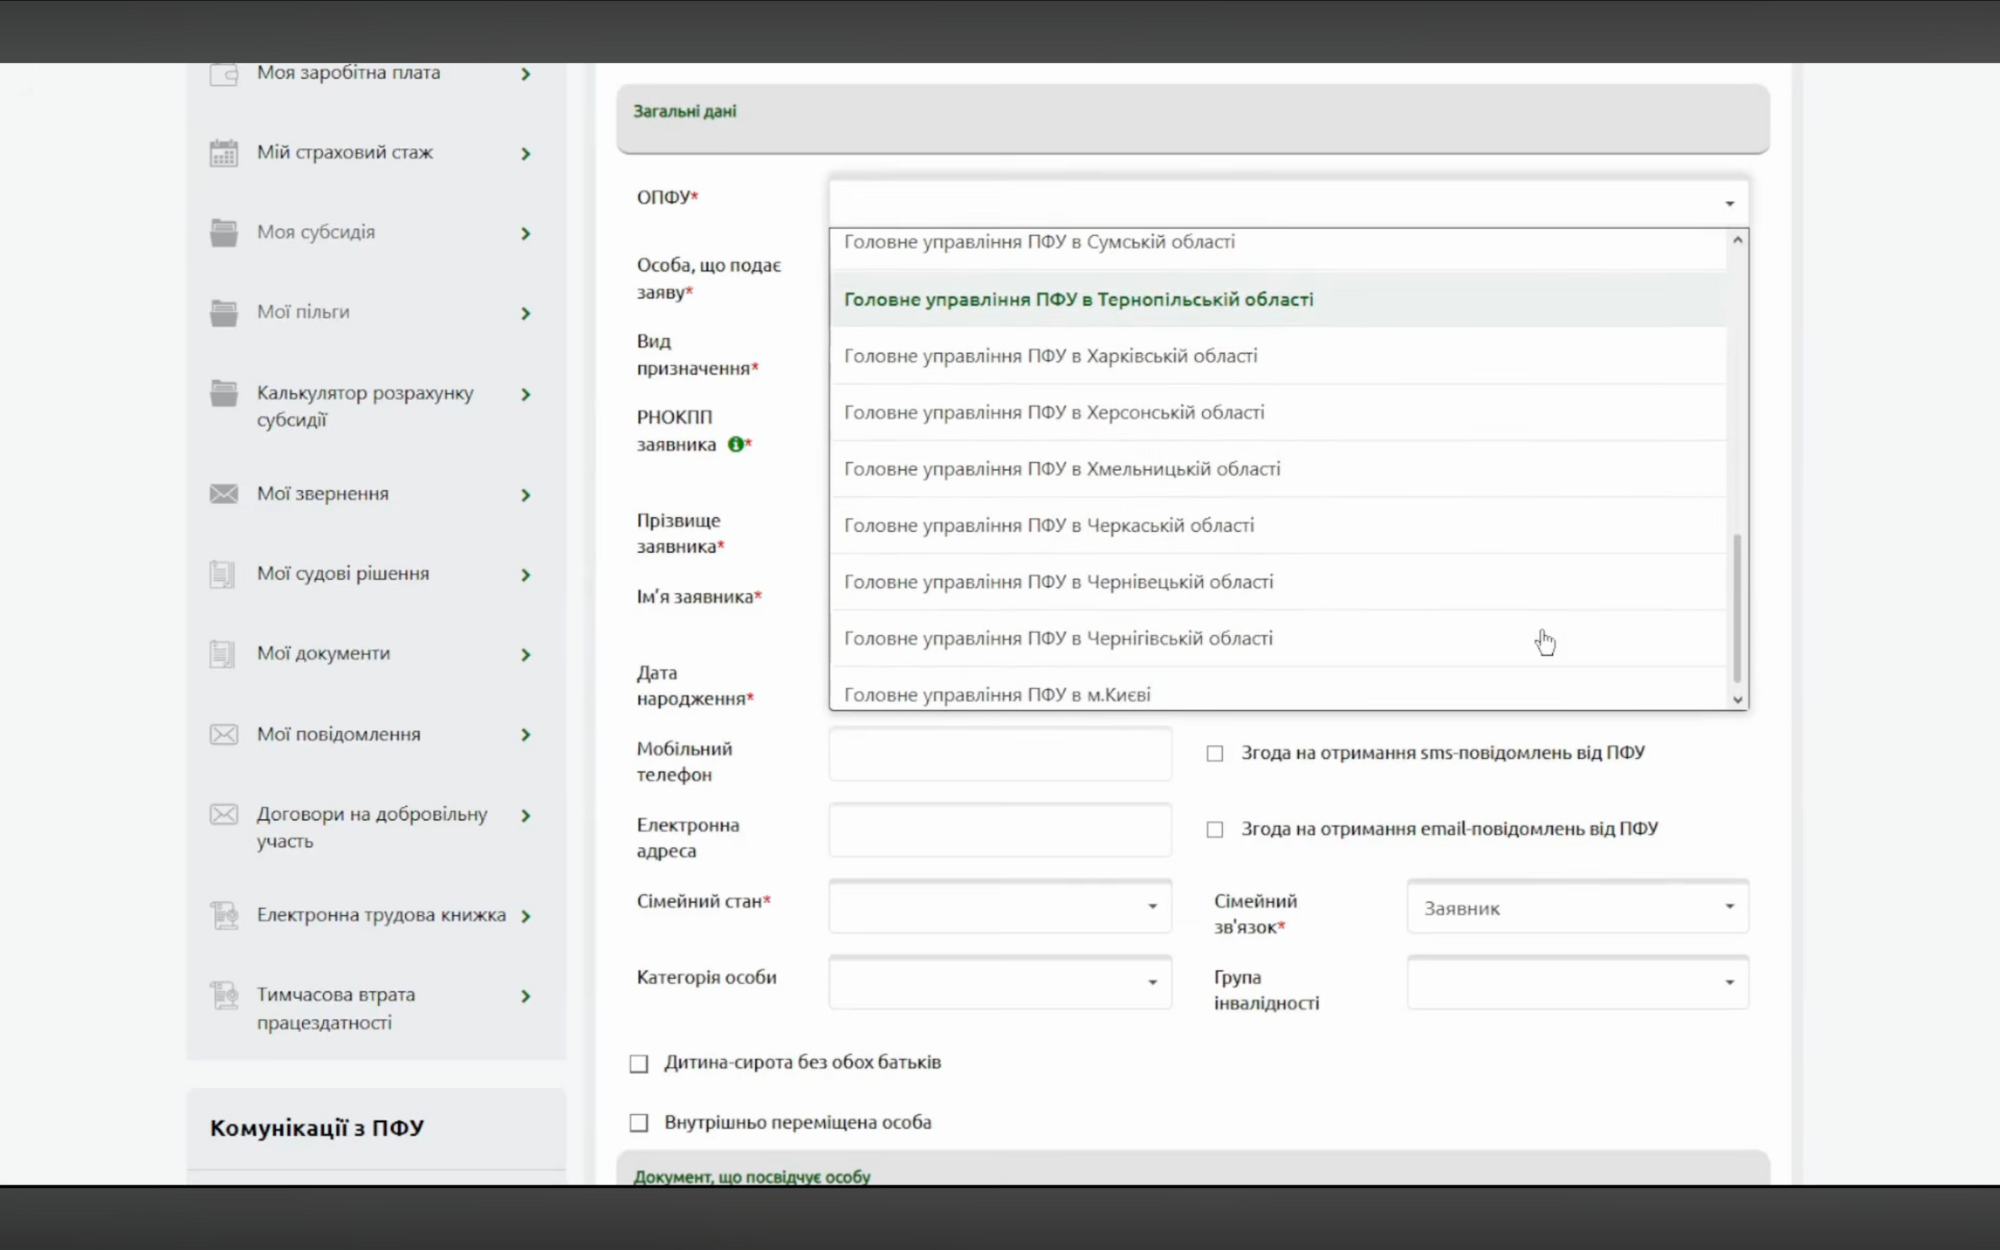This screenshot has width=2000, height=1250.
Task: Click folder icon beside Моя субсидія
Action: [223, 232]
